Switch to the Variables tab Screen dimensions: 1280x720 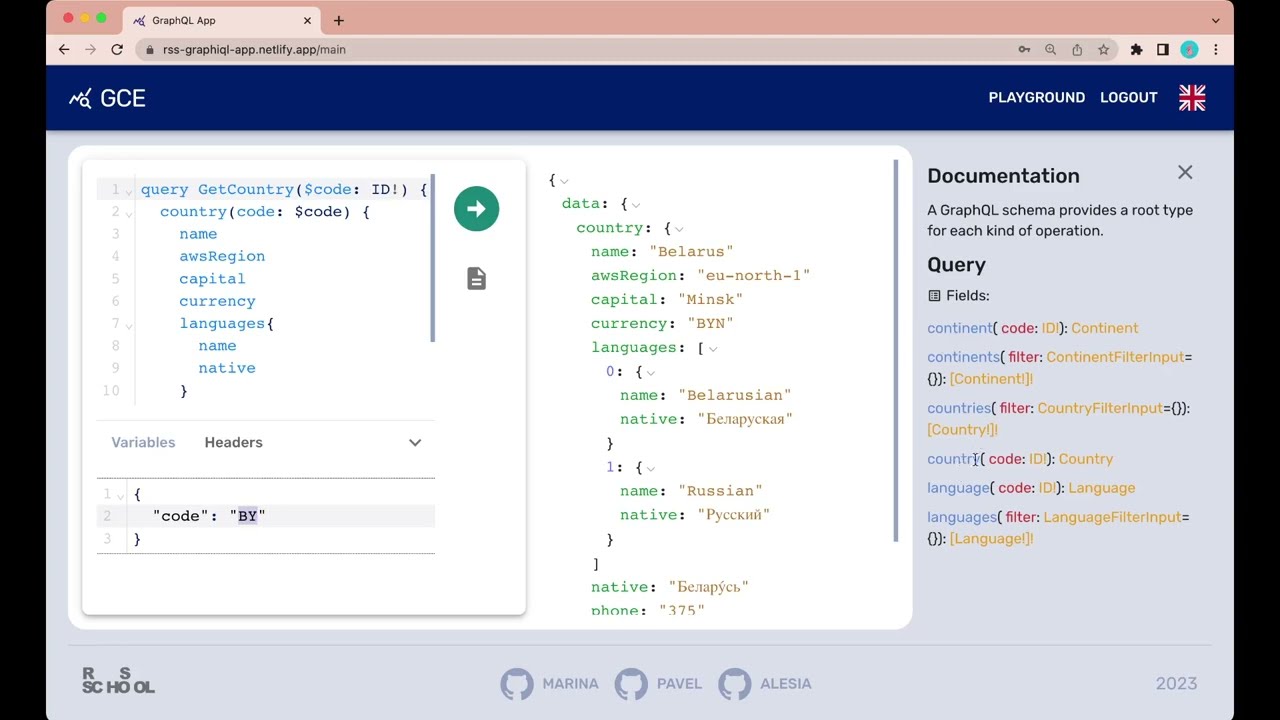pyautogui.click(x=143, y=442)
